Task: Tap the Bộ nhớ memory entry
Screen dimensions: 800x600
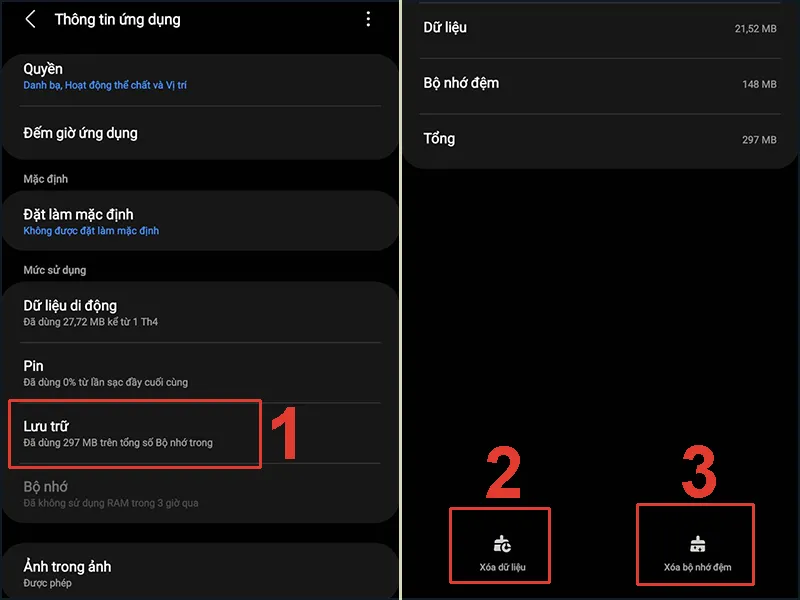Action: point(200,493)
